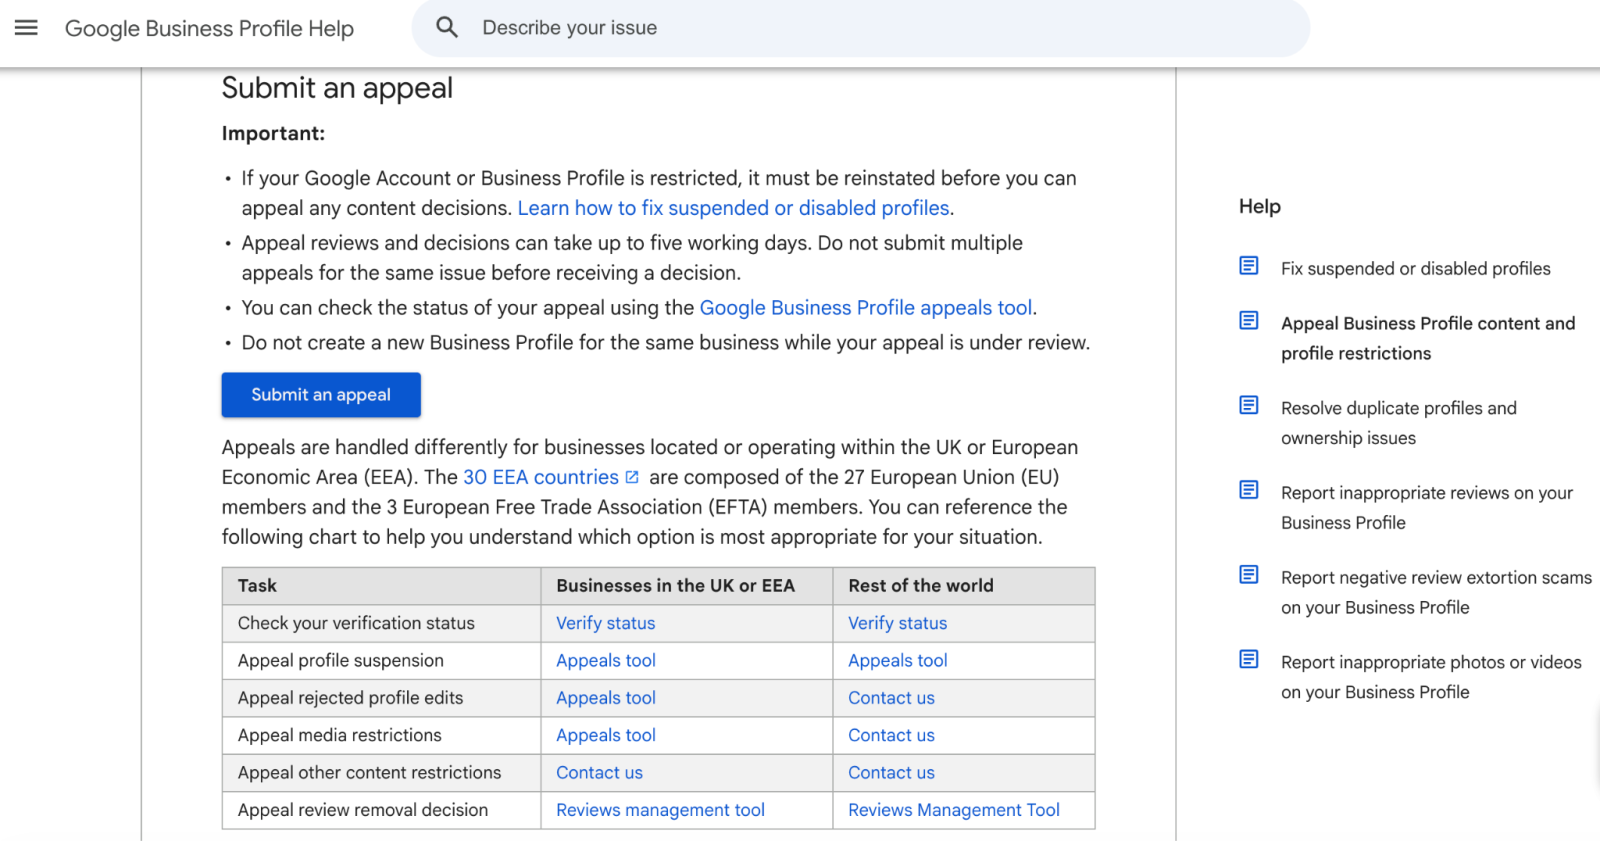Open Fix suspended or disabled profiles article
Screen dimensions: 1600x841
tap(1416, 268)
